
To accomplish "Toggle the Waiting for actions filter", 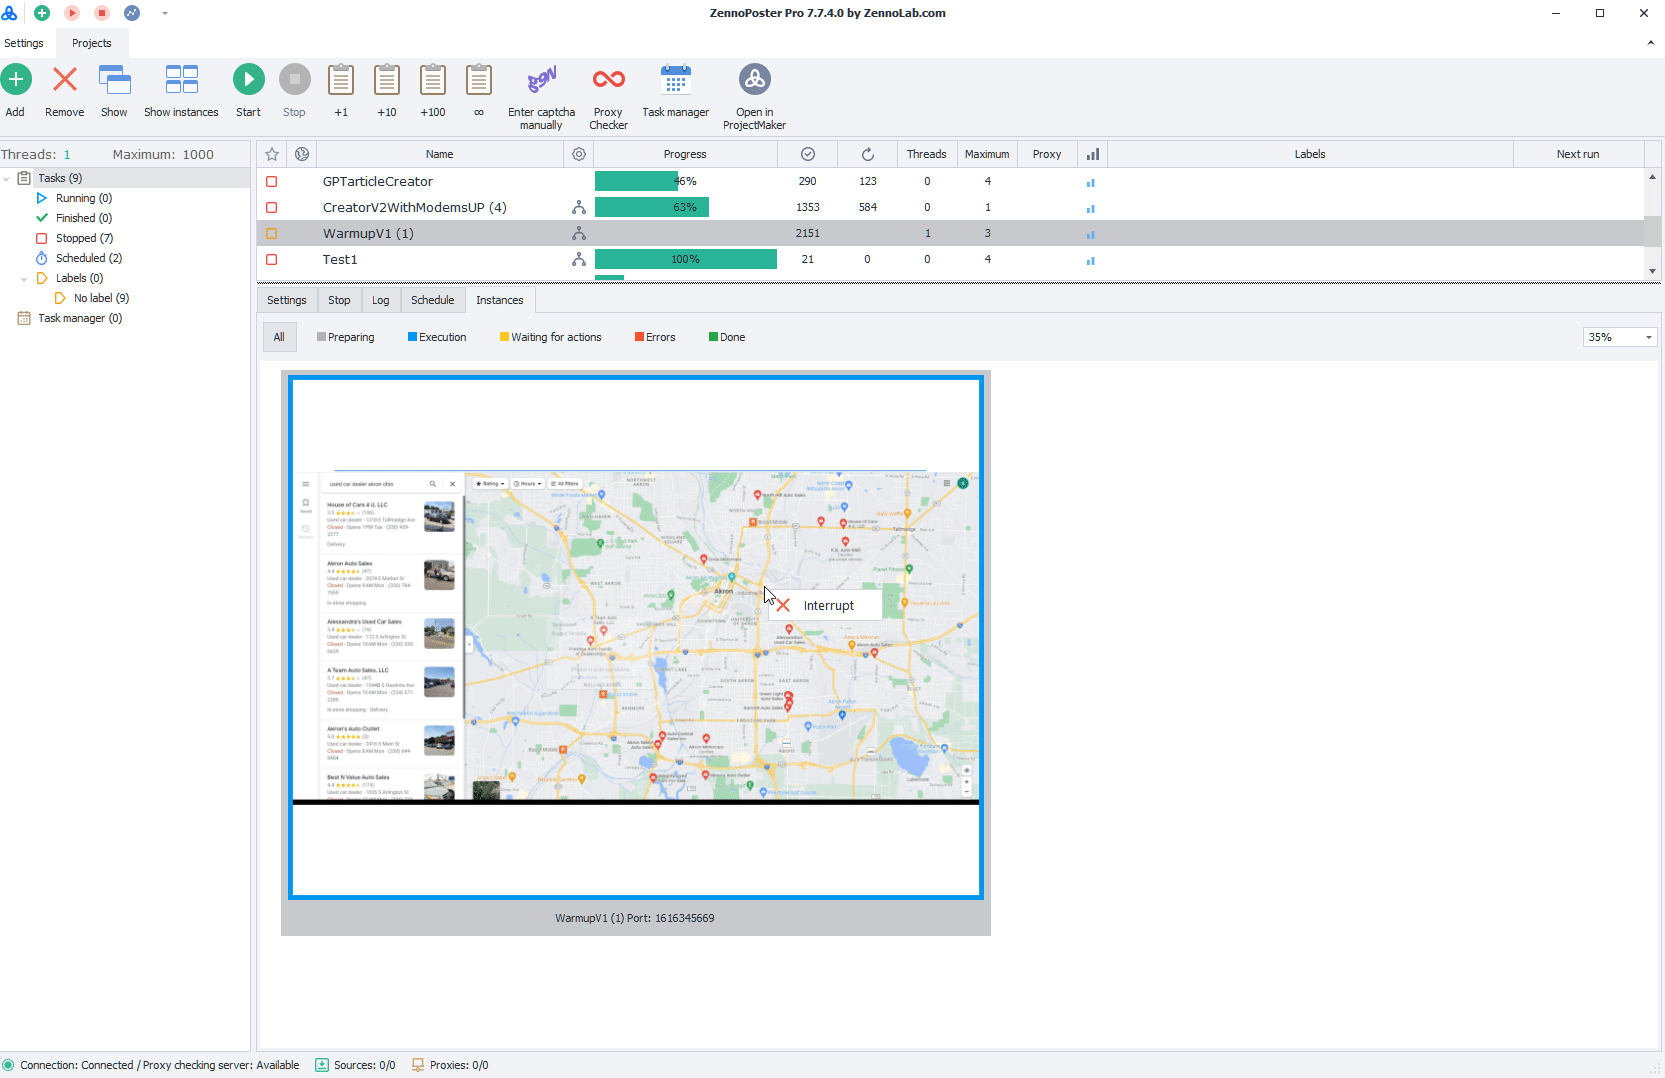I will [x=551, y=337].
